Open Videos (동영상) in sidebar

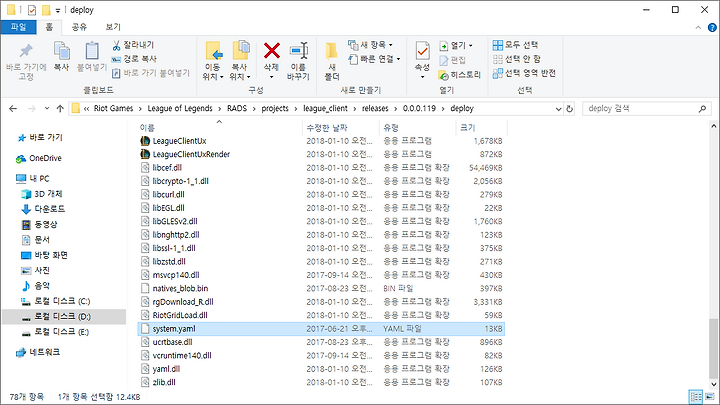[x=39, y=225]
